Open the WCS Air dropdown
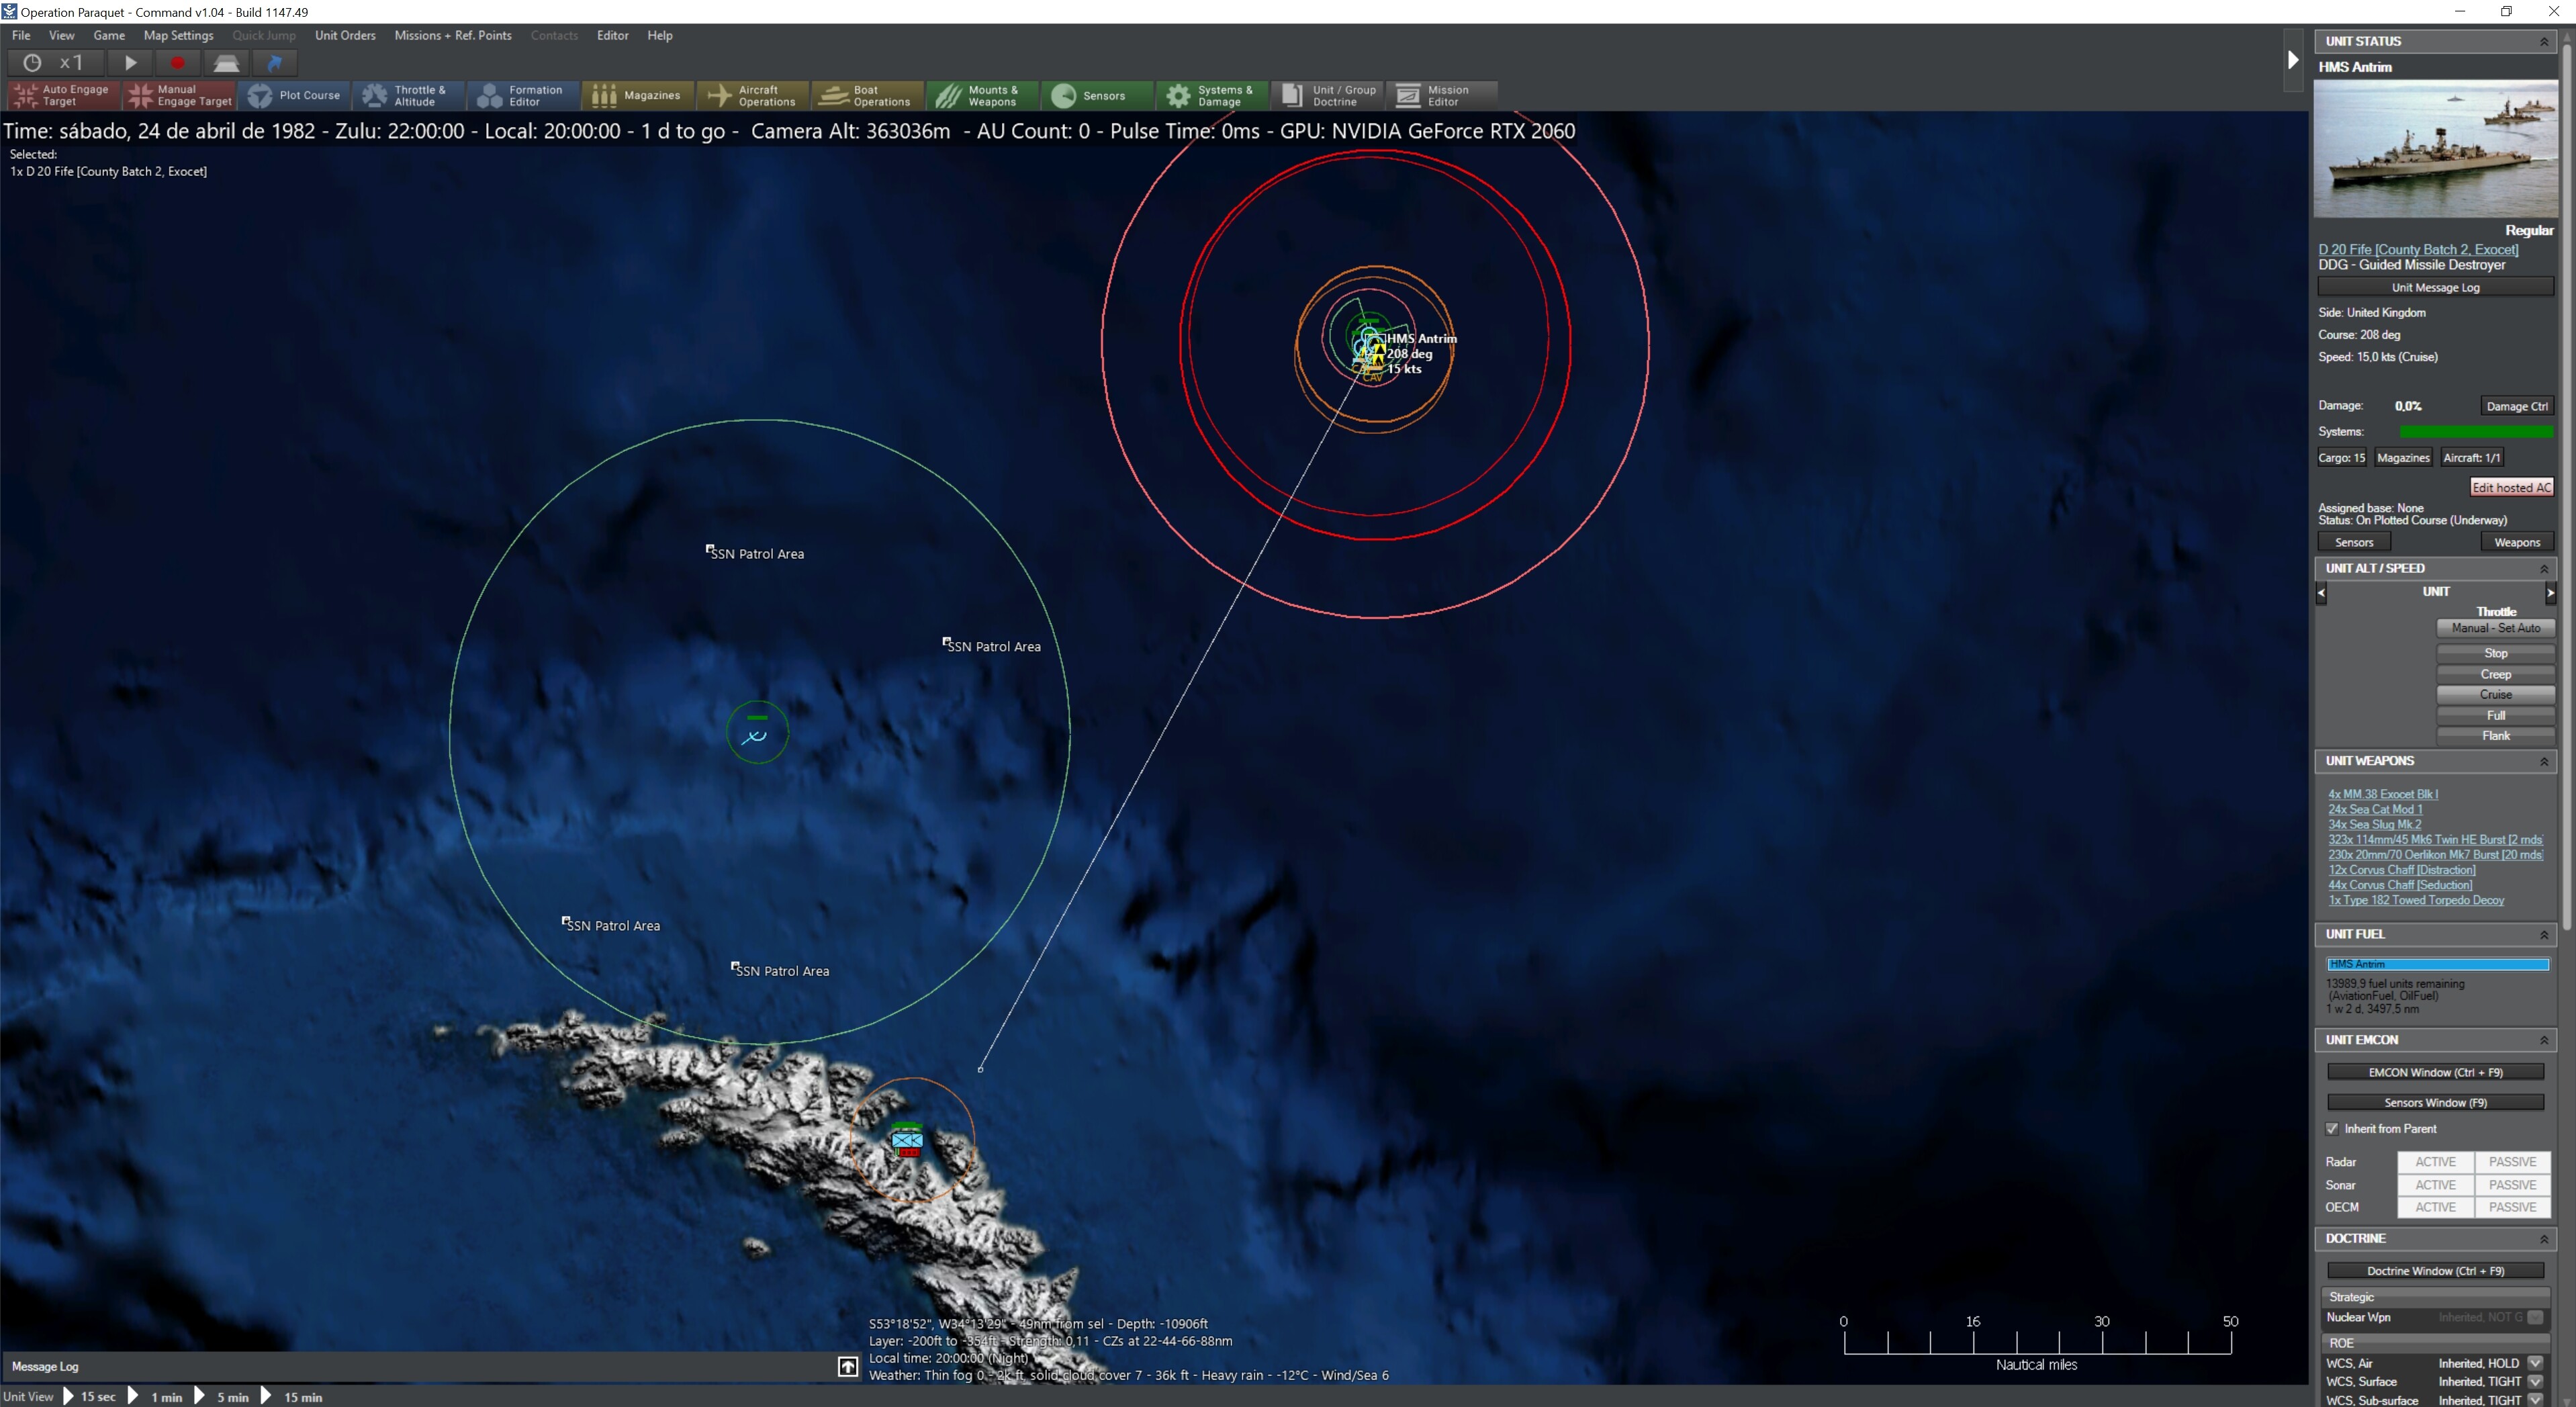Viewport: 2576px width, 1407px height. pos(2536,1362)
